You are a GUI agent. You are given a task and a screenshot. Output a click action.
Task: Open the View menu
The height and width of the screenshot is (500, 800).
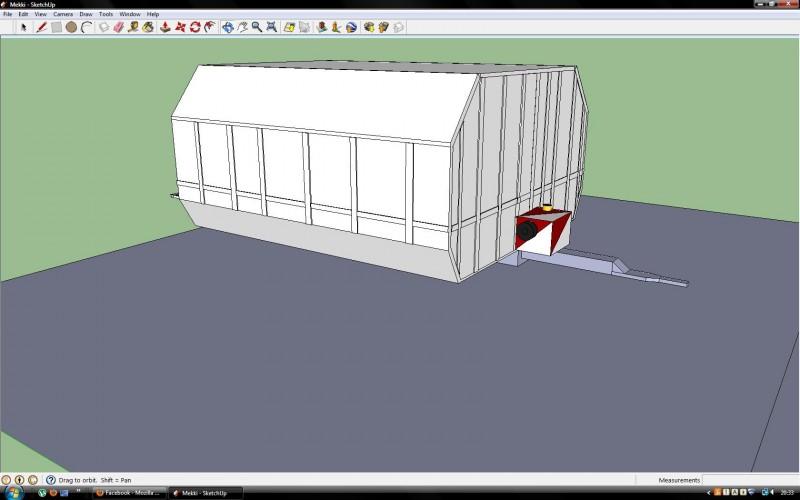(x=40, y=14)
